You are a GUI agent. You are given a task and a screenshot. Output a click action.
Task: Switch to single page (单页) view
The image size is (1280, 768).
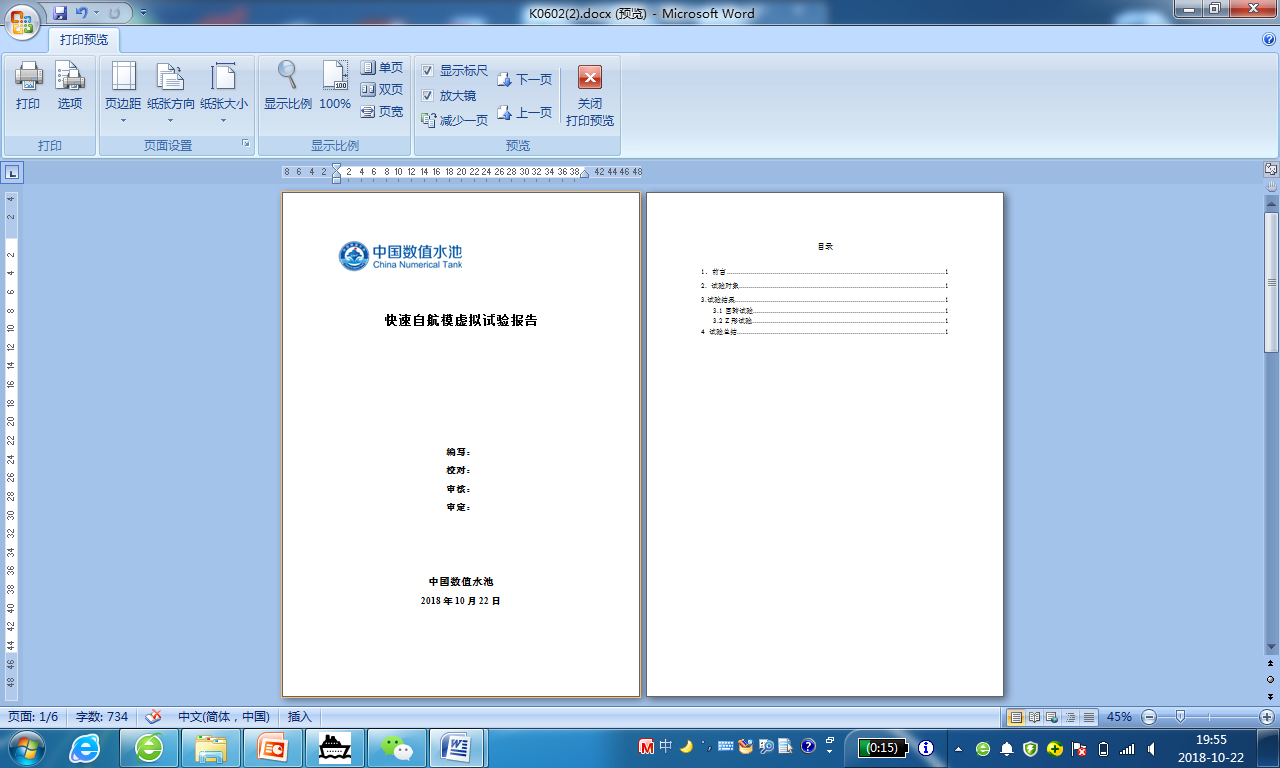(382, 68)
